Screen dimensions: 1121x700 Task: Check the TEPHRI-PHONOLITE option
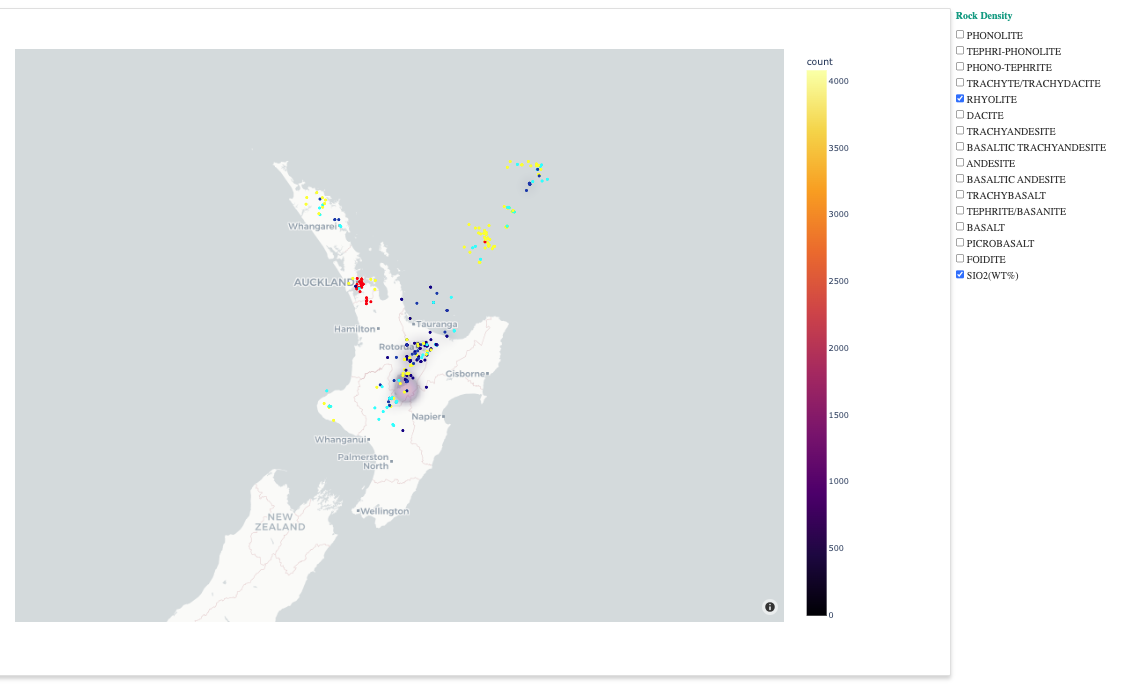959,49
